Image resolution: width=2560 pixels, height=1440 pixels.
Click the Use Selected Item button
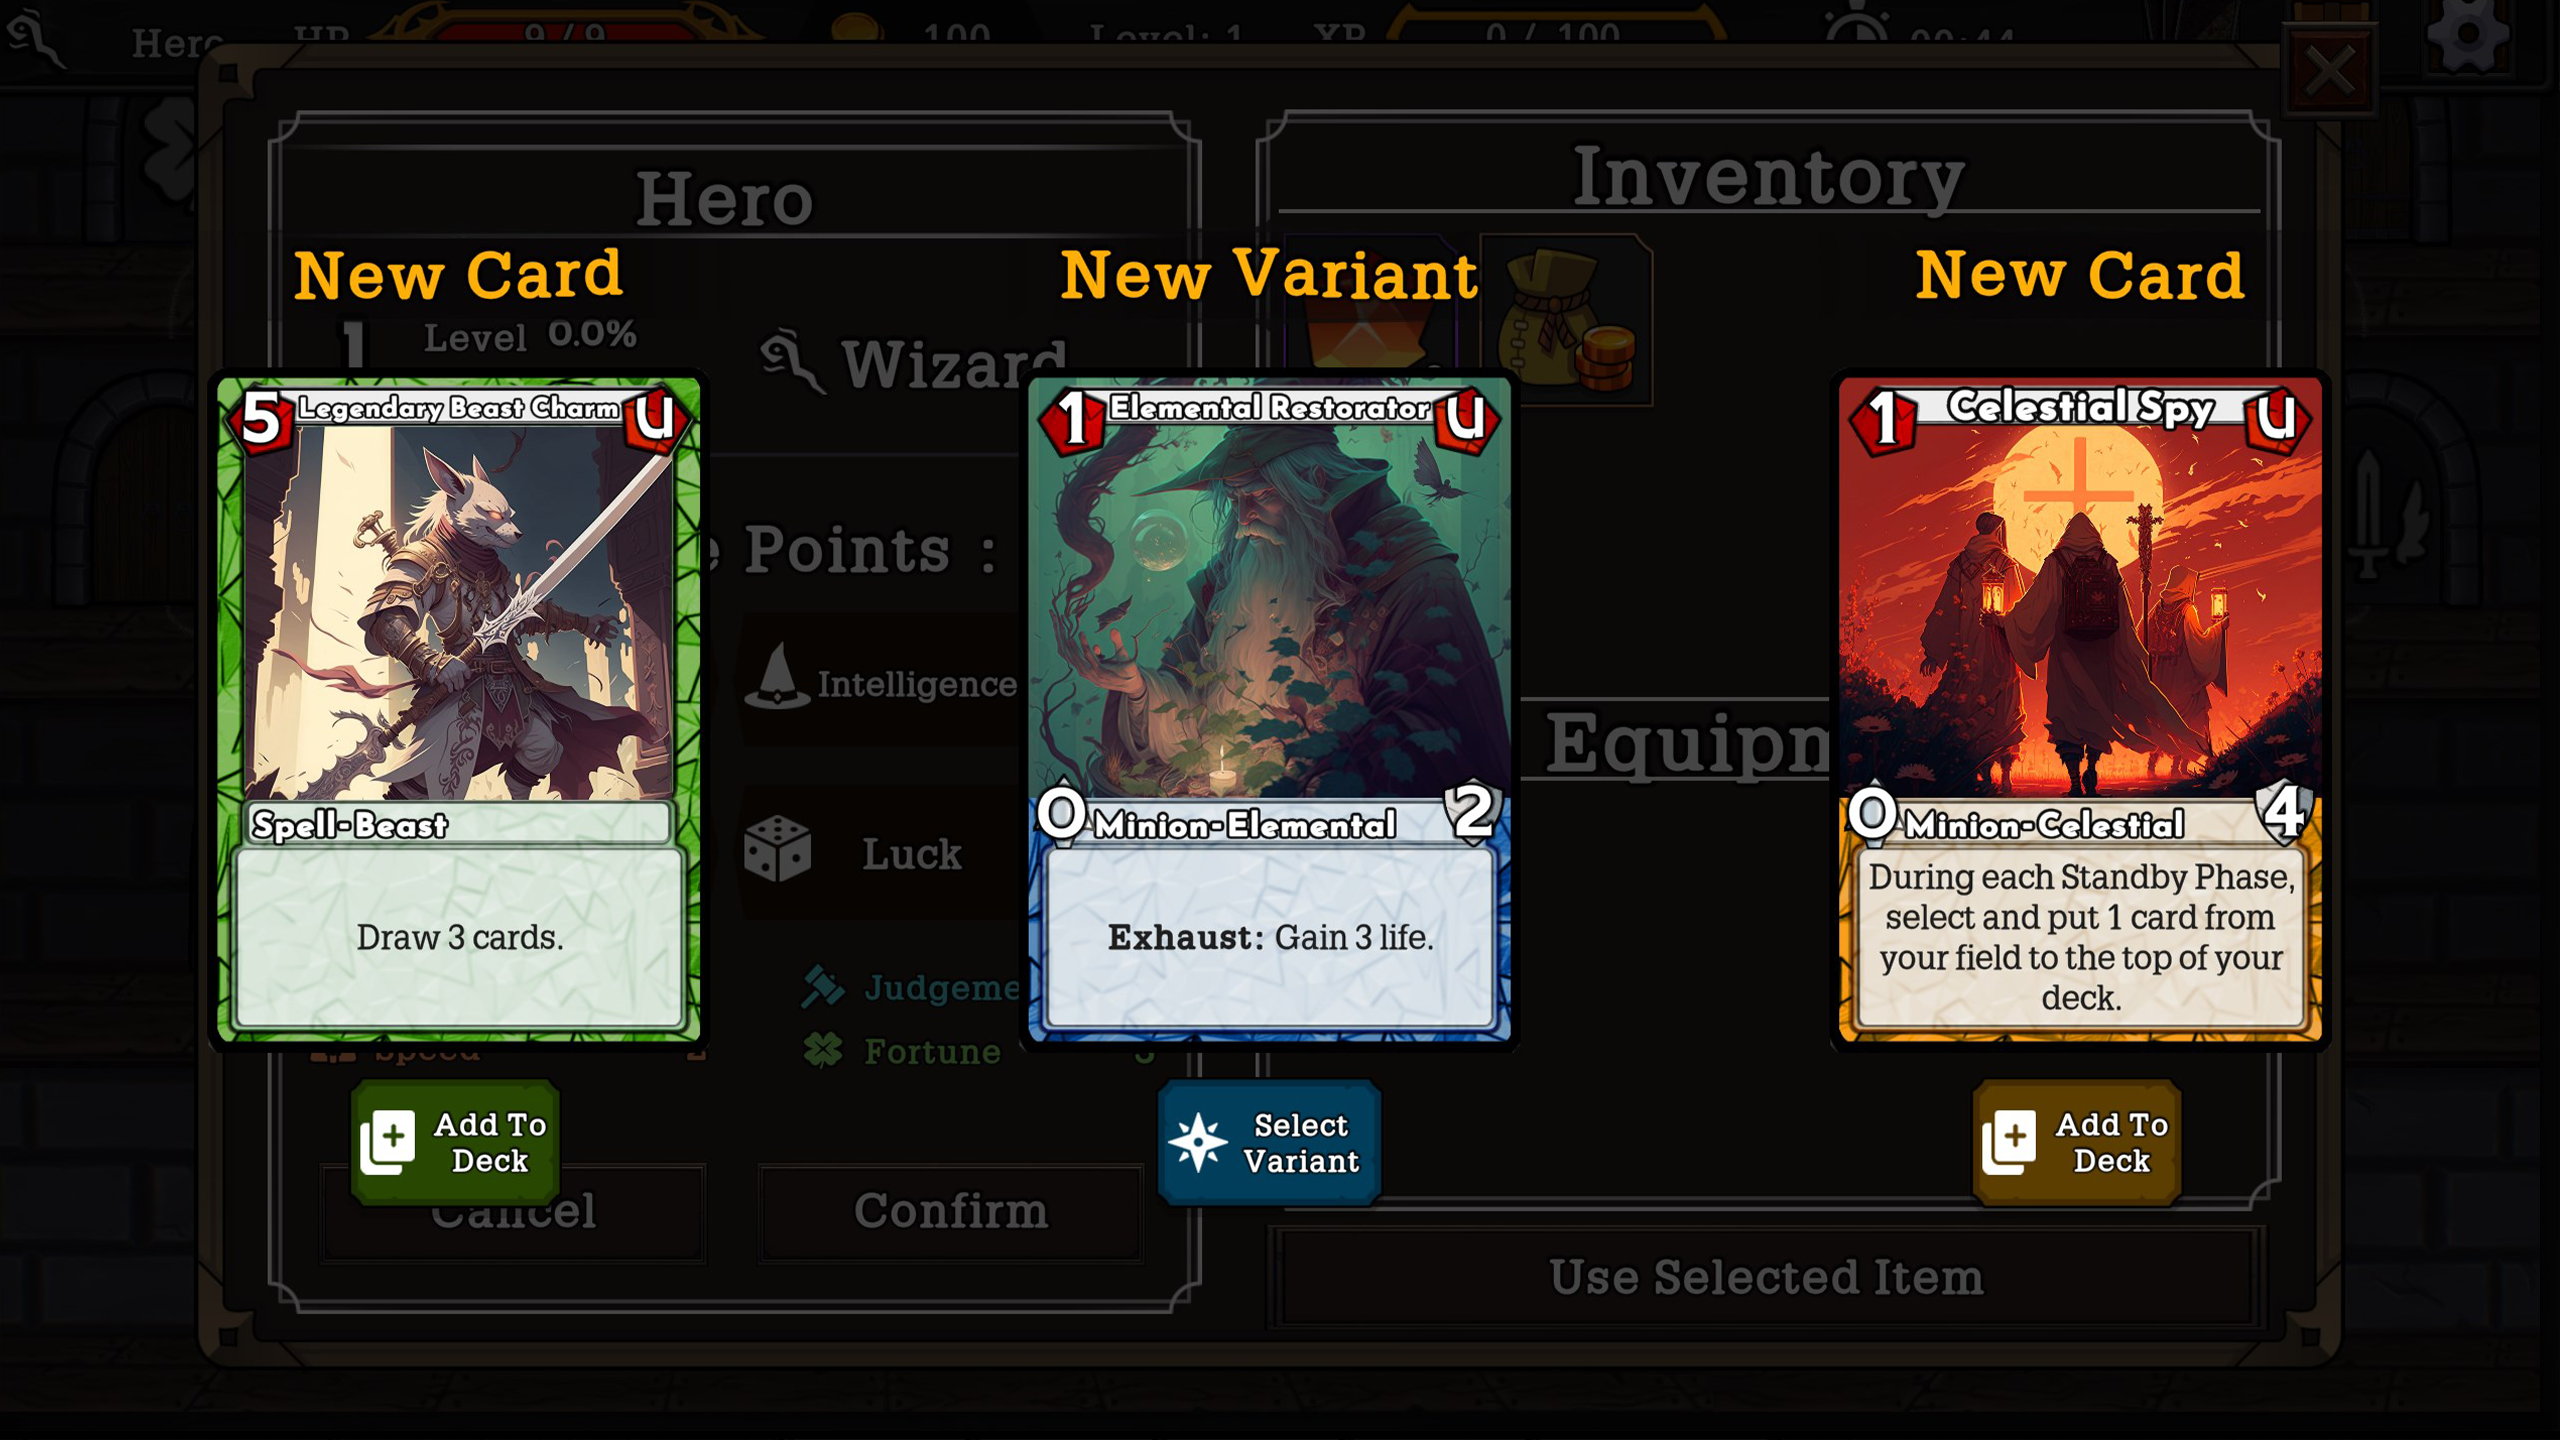1766,1278
